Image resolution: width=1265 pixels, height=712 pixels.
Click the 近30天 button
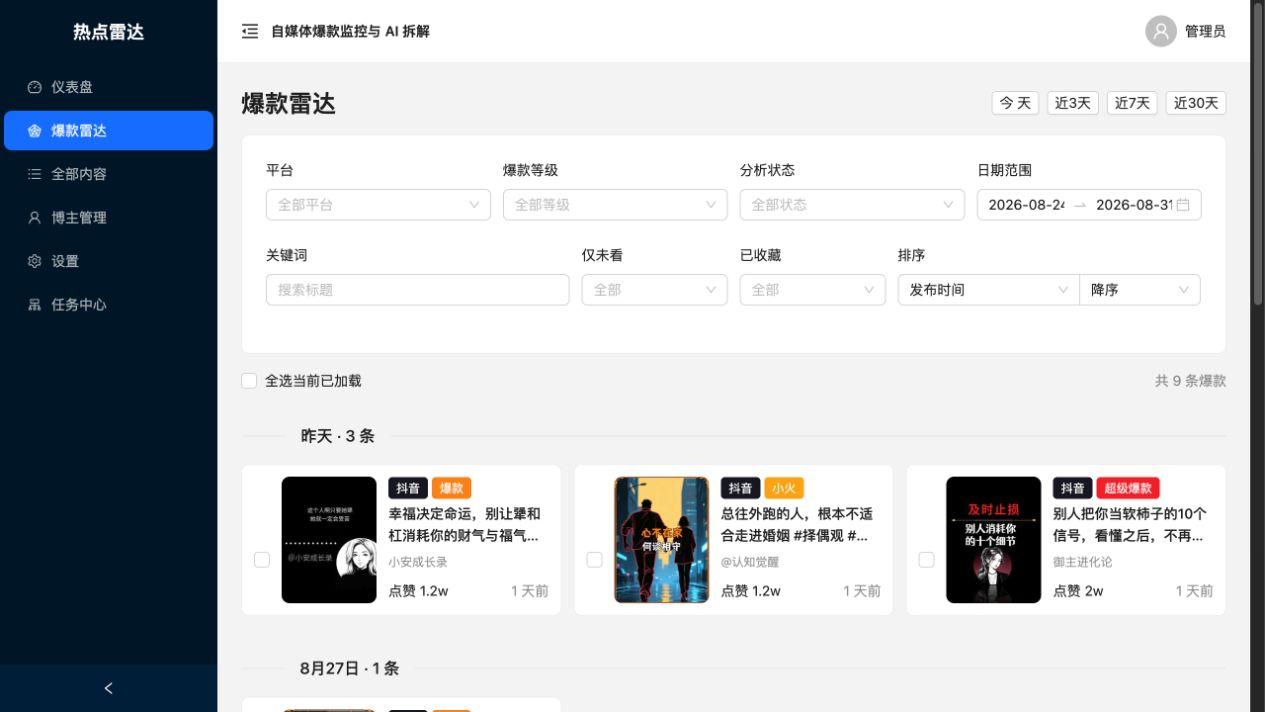point(1196,103)
